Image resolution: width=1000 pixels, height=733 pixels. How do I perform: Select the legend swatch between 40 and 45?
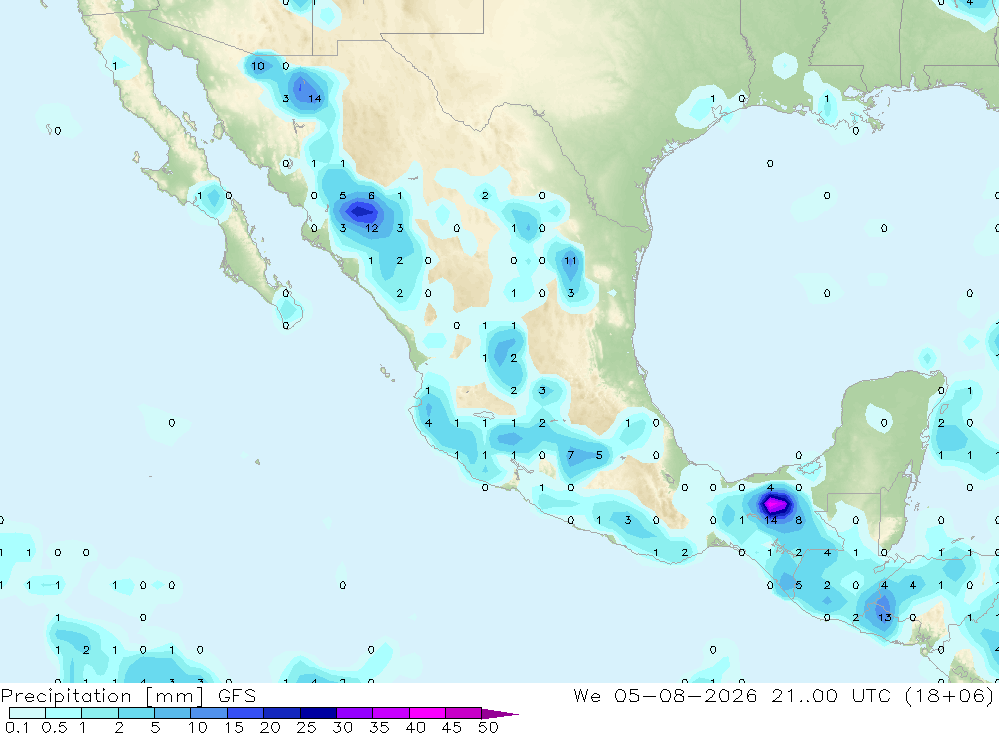pos(427,713)
